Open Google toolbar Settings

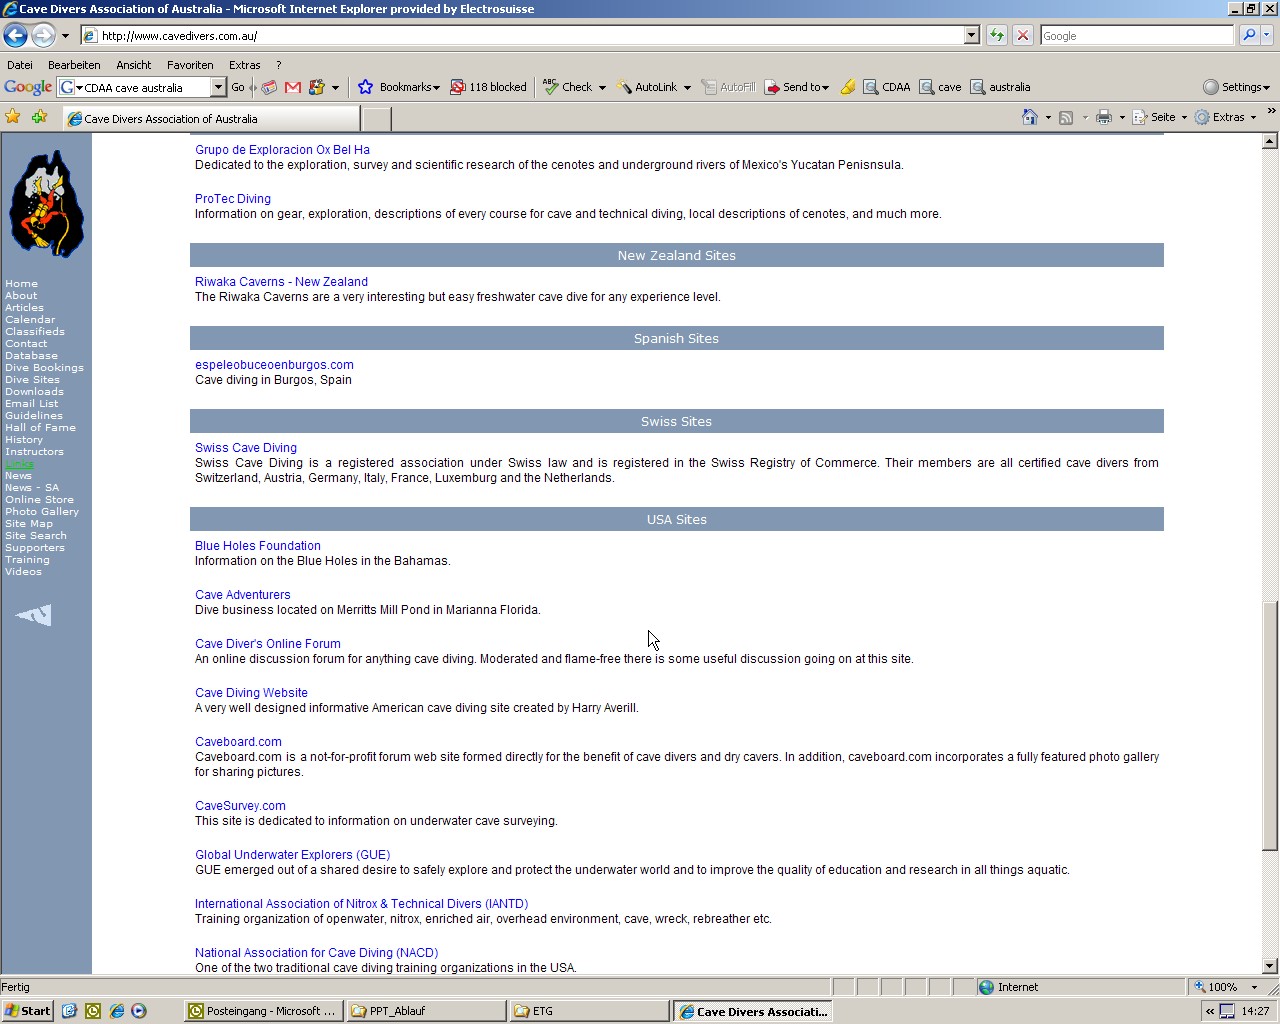pos(1236,87)
